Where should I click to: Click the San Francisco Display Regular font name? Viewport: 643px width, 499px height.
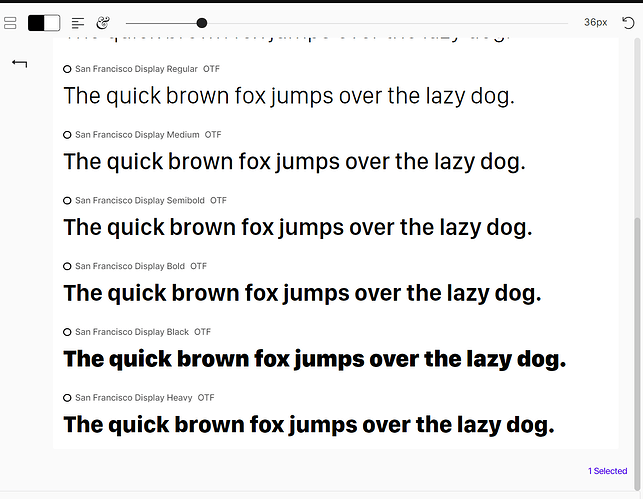tap(136, 69)
